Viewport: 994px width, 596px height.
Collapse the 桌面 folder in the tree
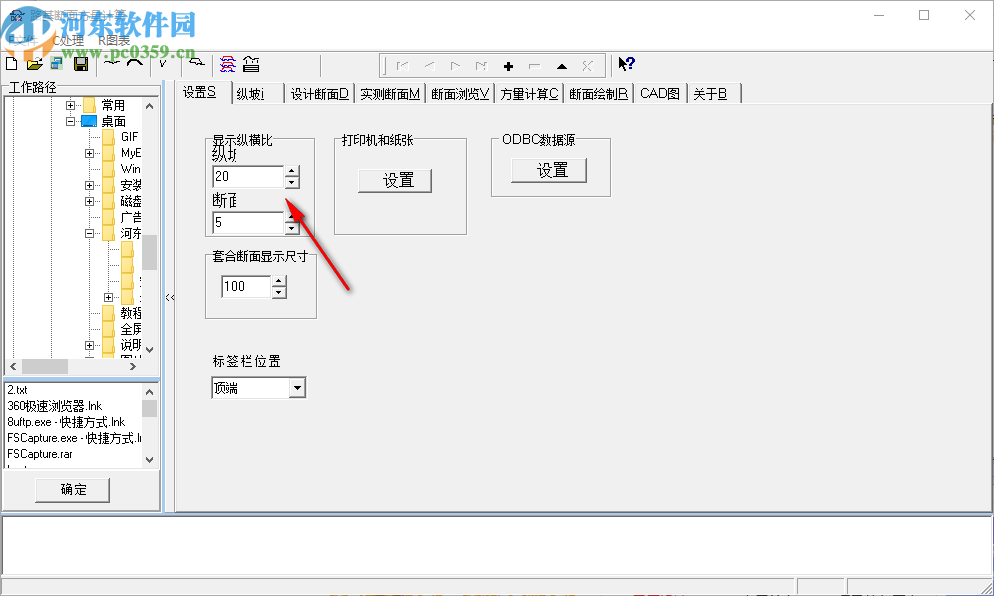pos(69,122)
